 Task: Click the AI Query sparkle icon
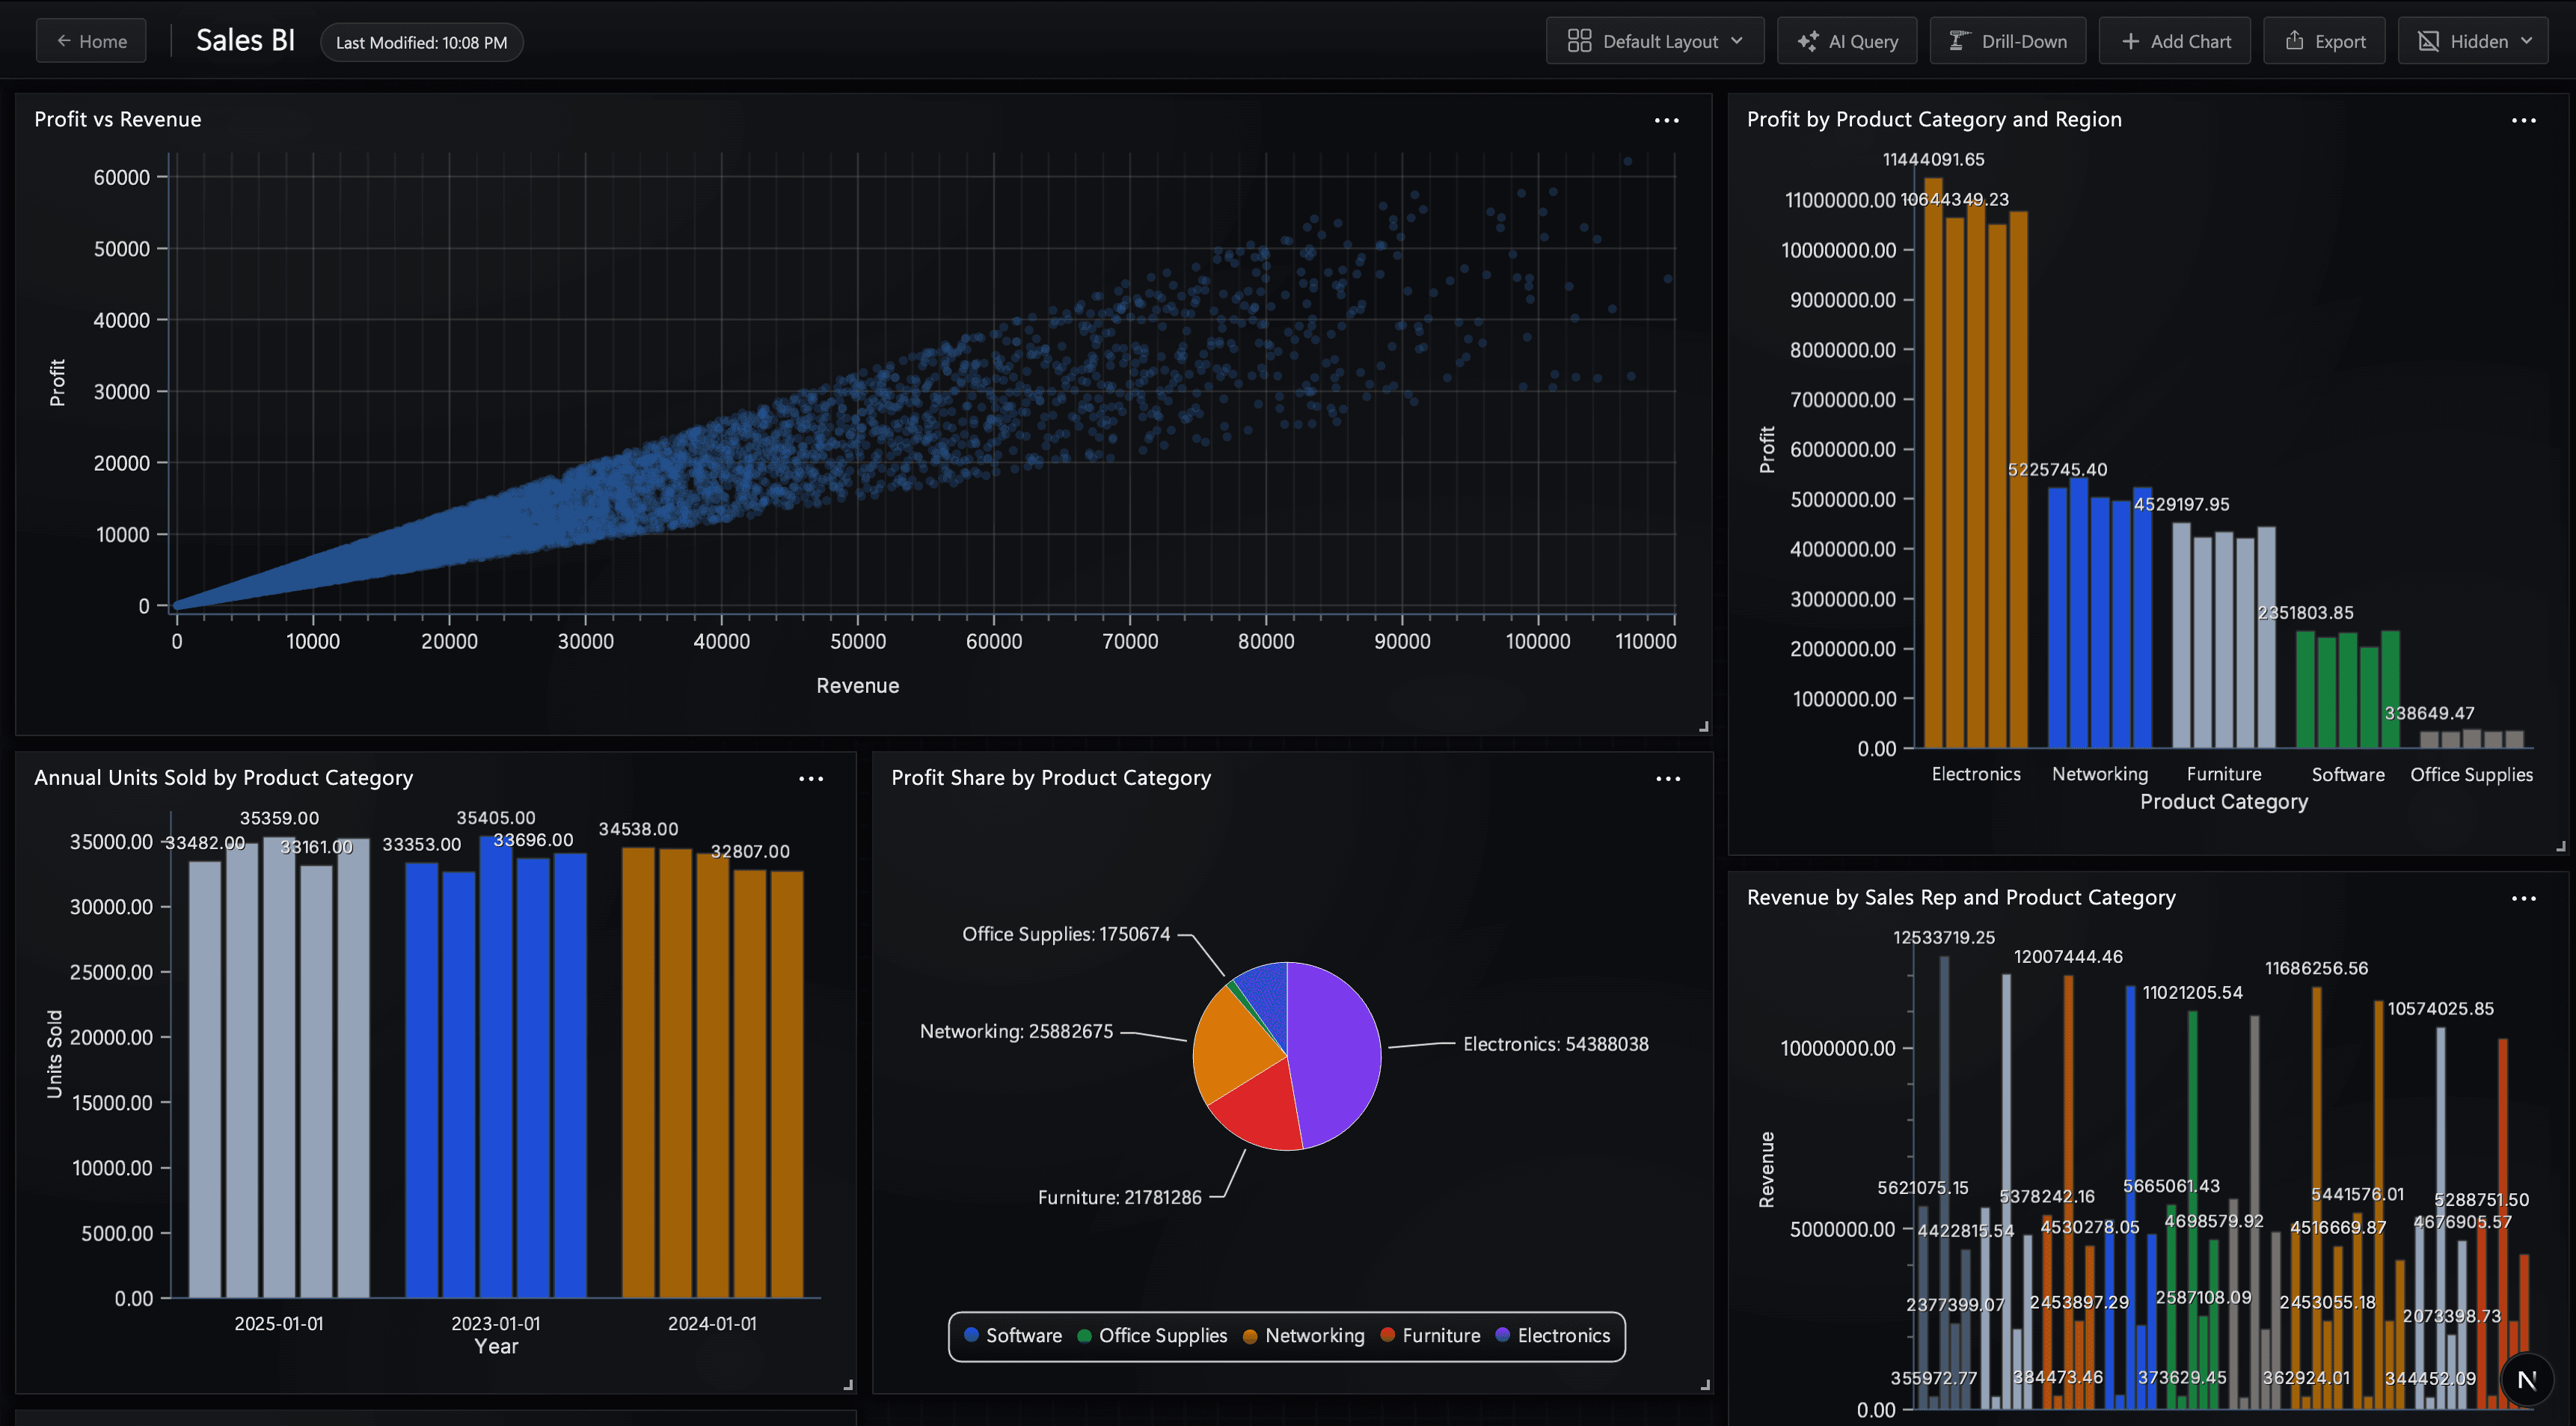1808,41
